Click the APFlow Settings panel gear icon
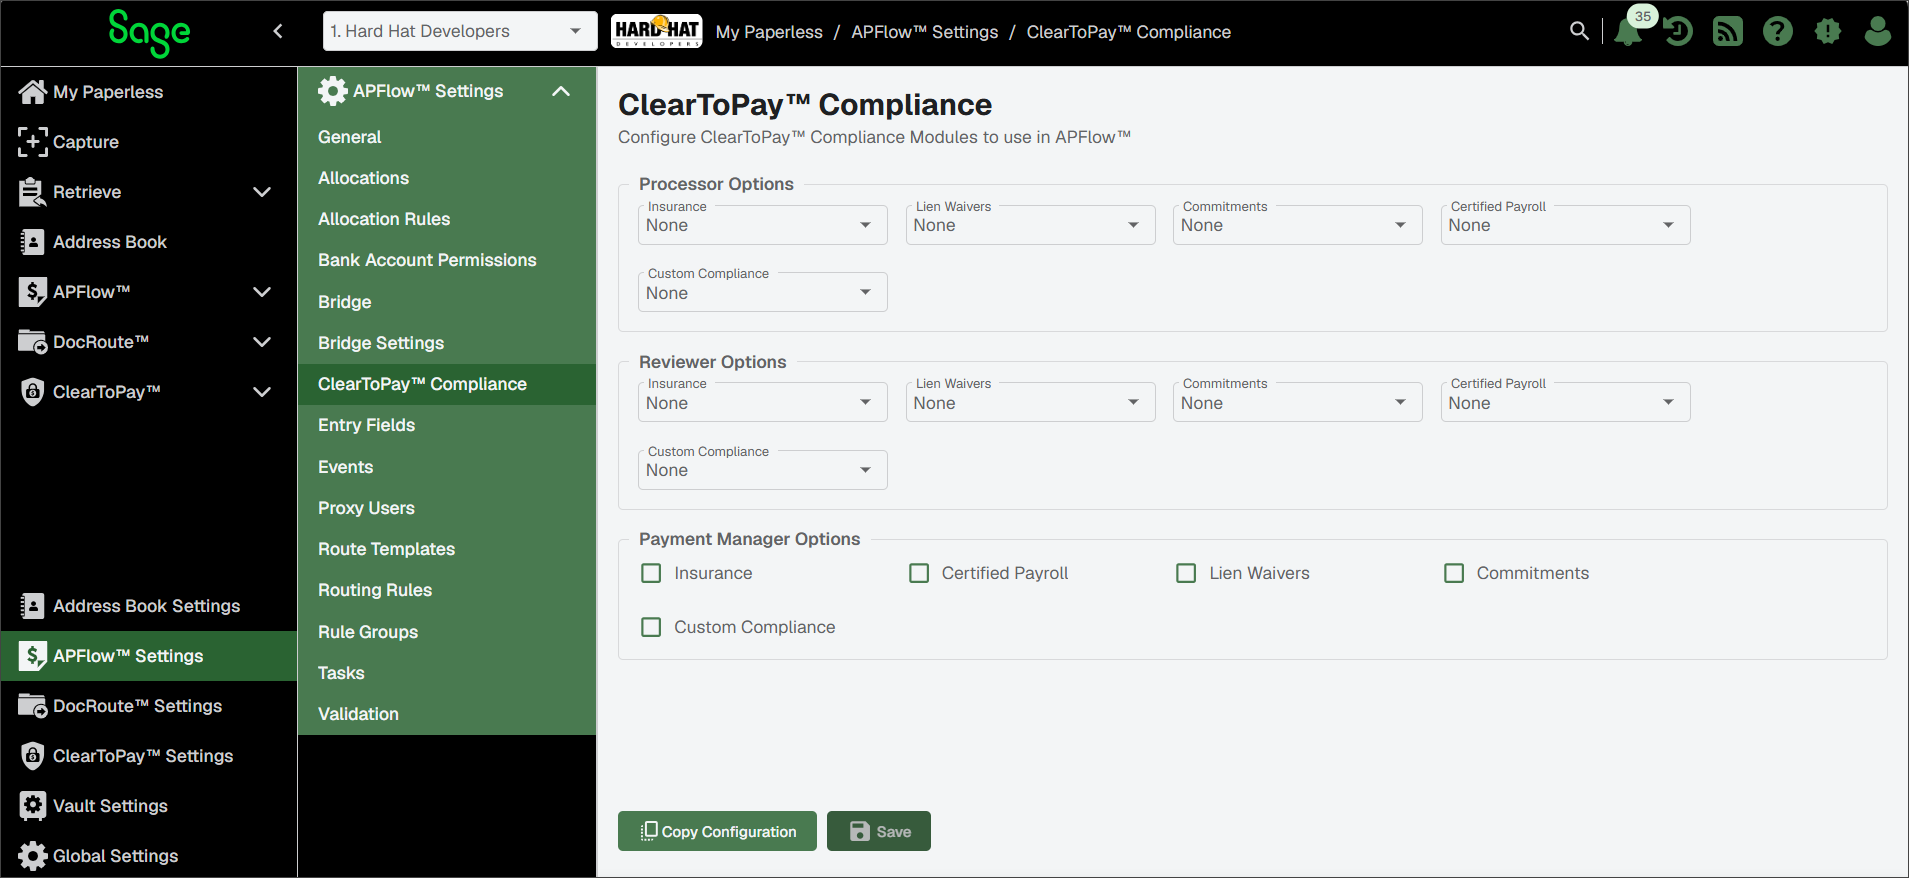Image resolution: width=1909 pixels, height=878 pixels. click(333, 91)
